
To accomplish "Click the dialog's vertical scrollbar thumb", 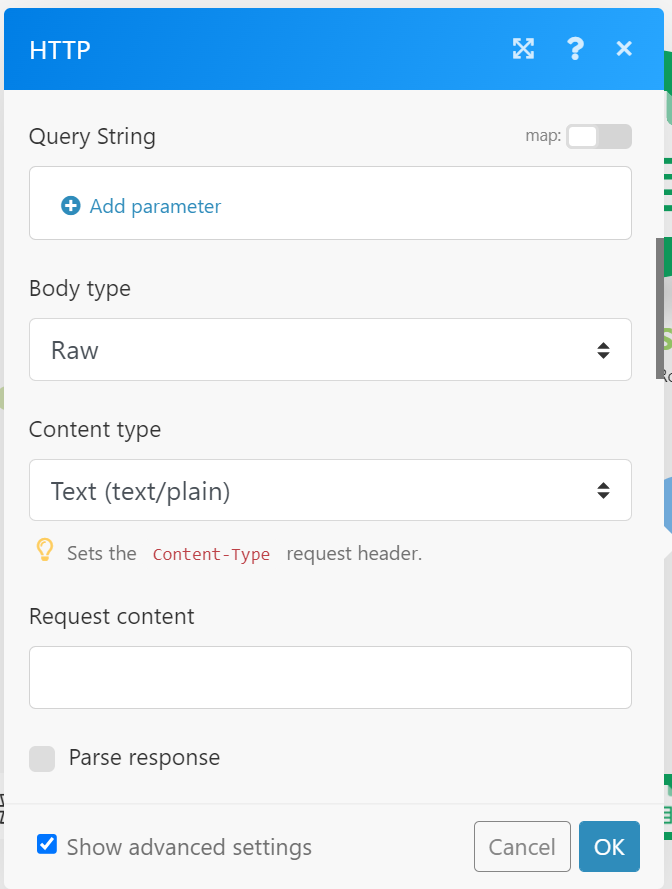I will point(660,309).
